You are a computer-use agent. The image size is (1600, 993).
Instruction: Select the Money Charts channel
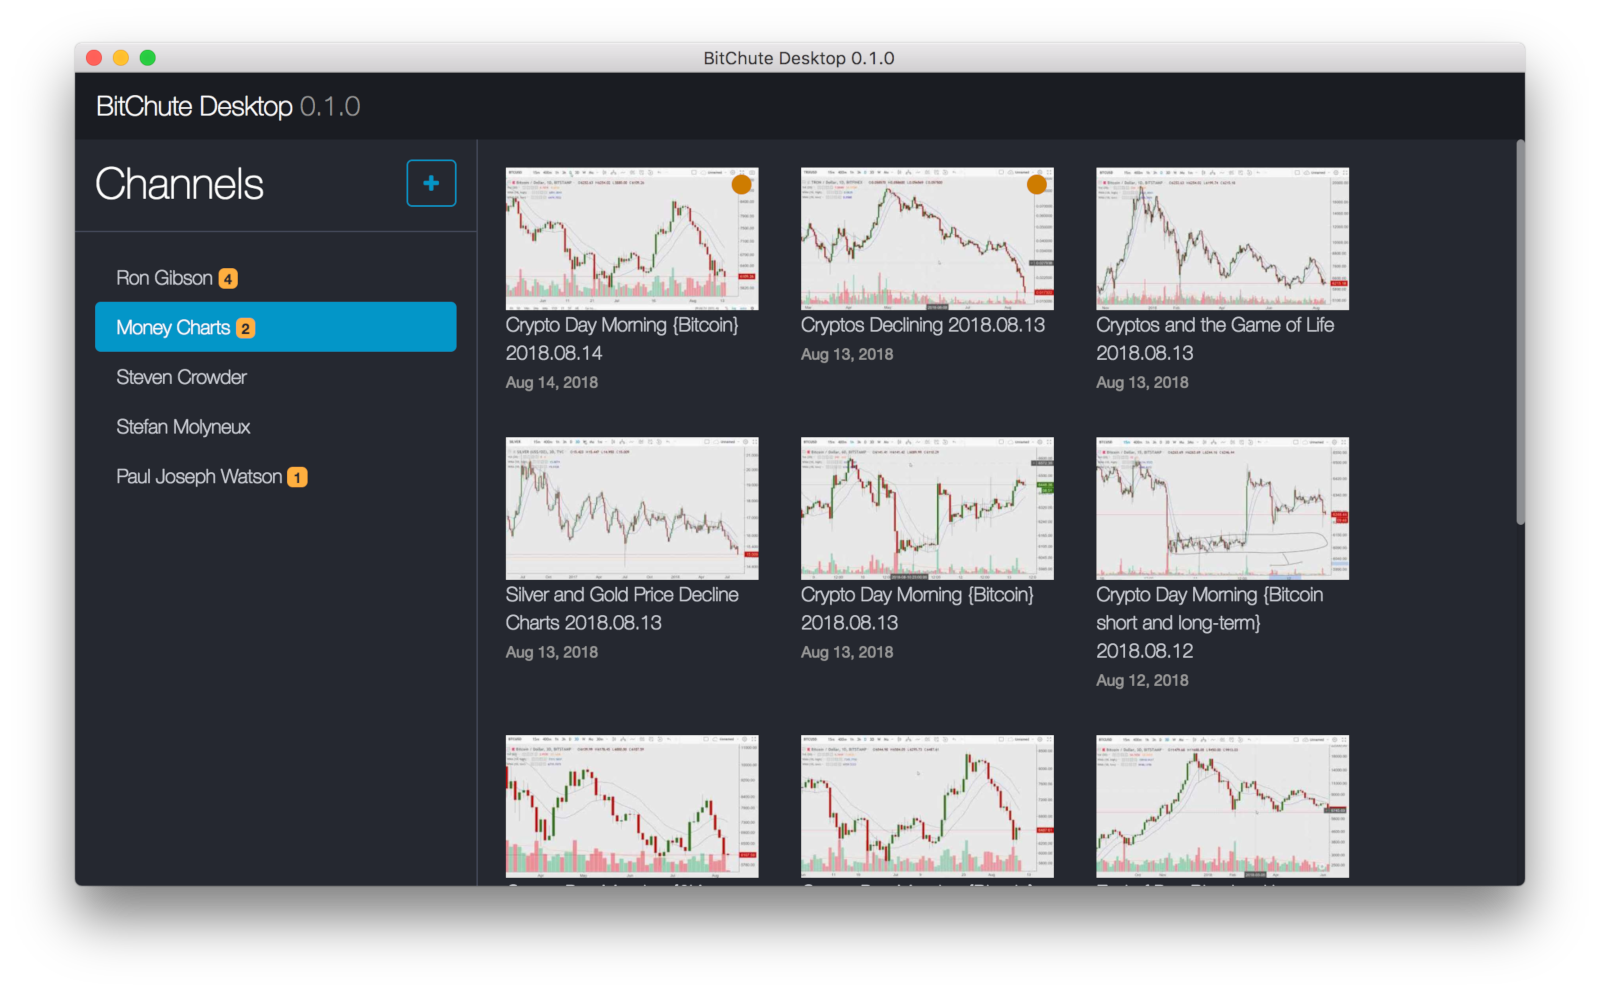tap(275, 327)
